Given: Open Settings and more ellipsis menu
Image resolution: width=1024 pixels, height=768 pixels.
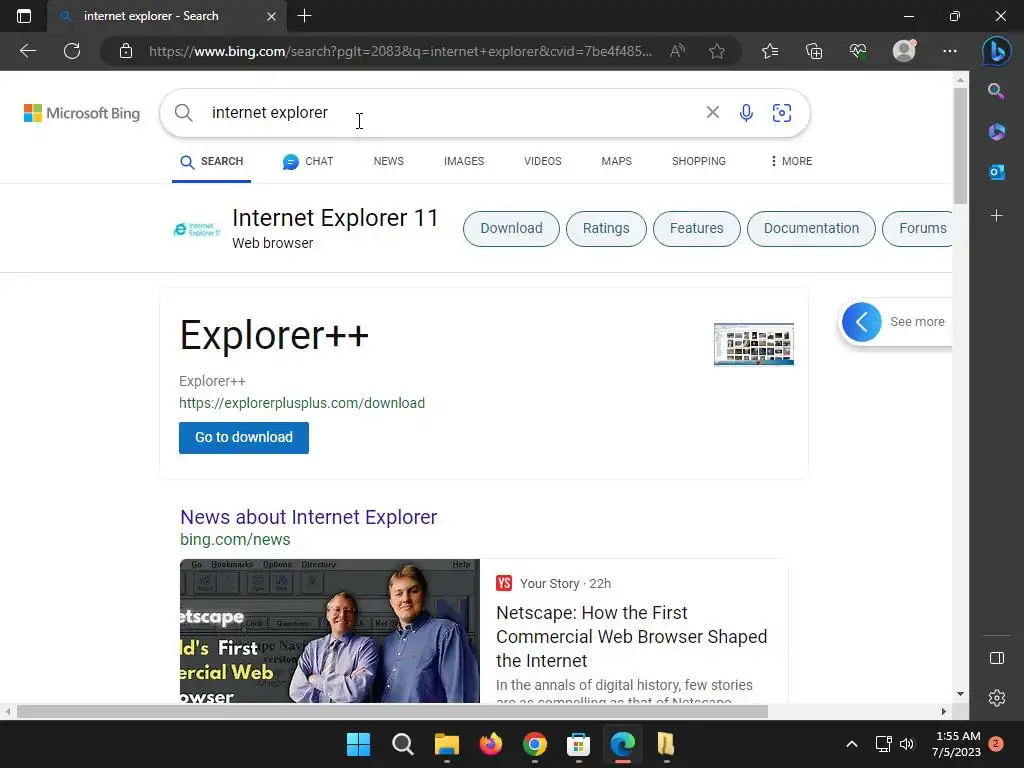Looking at the screenshot, I should coord(950,51).
